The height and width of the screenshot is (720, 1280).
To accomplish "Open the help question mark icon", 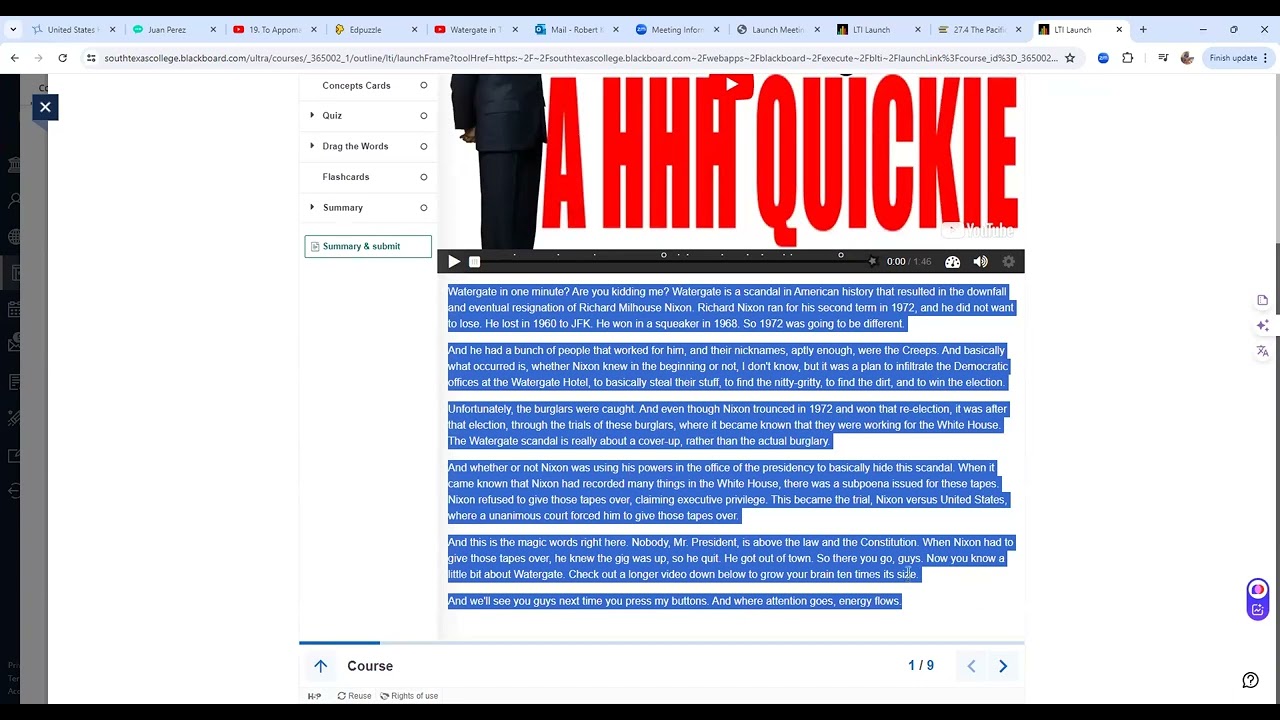I will tap(1250, 680).
